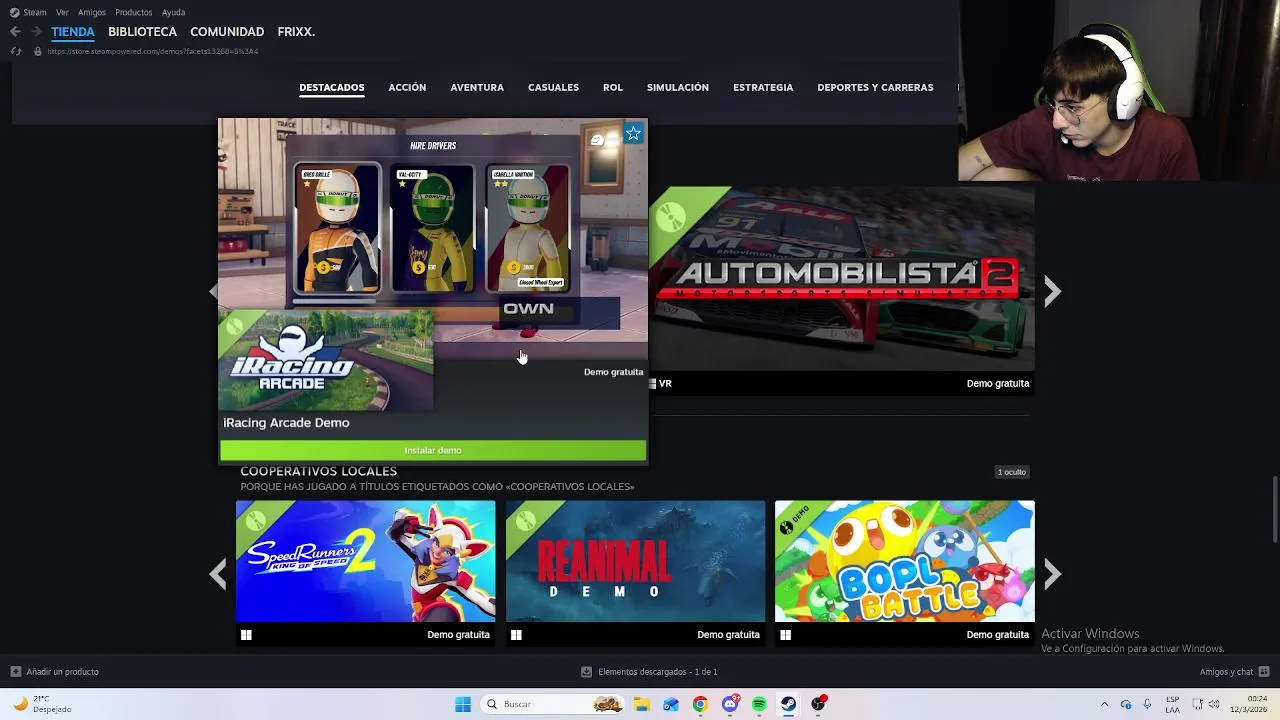1280x720 pixels.
Task: Select ROL category tab
Action: pos(613,87)
